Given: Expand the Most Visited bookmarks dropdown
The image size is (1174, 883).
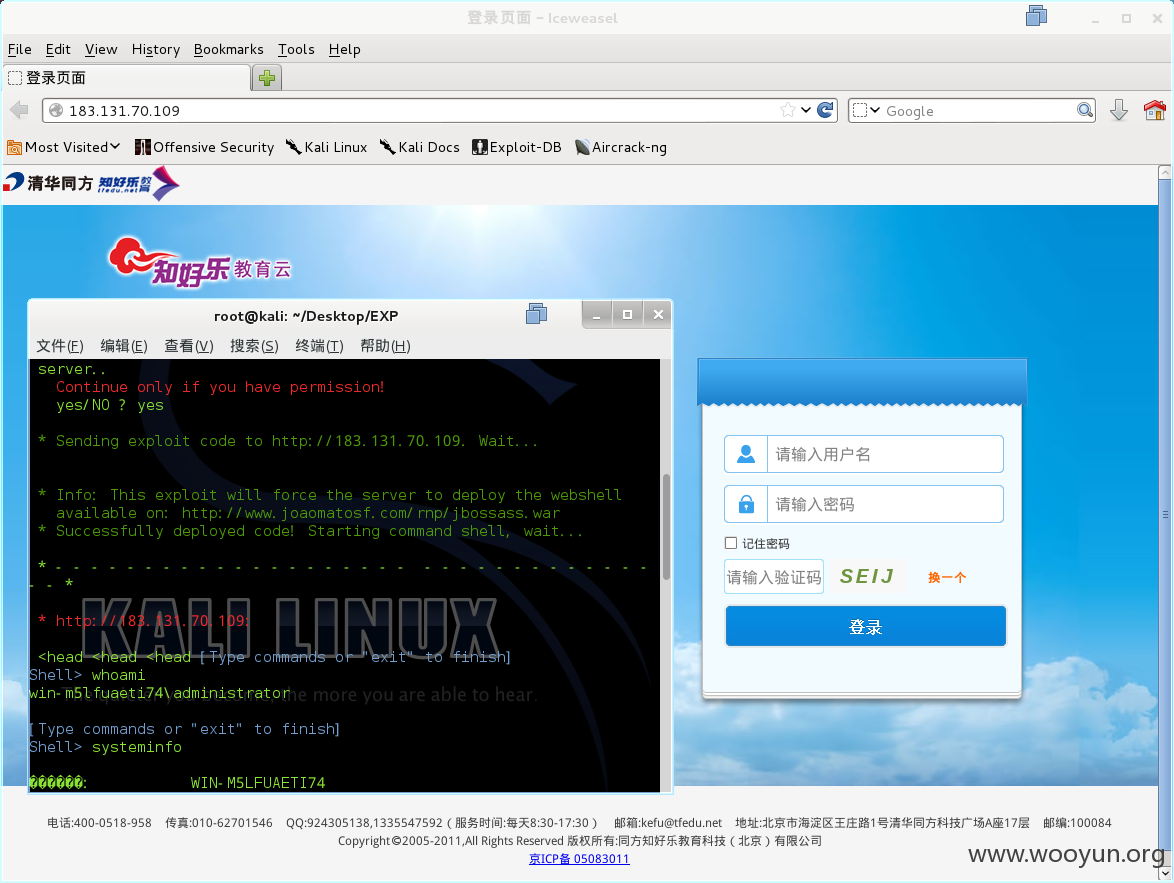Looking at the screenshot, I should (64, 147).
